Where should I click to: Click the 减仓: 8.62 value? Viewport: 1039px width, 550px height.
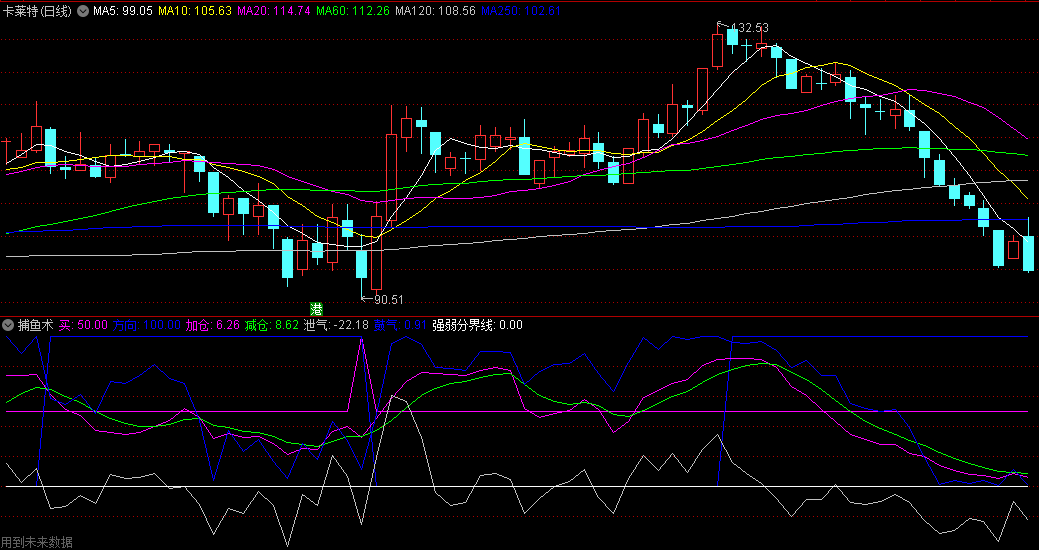click(272, 325)
